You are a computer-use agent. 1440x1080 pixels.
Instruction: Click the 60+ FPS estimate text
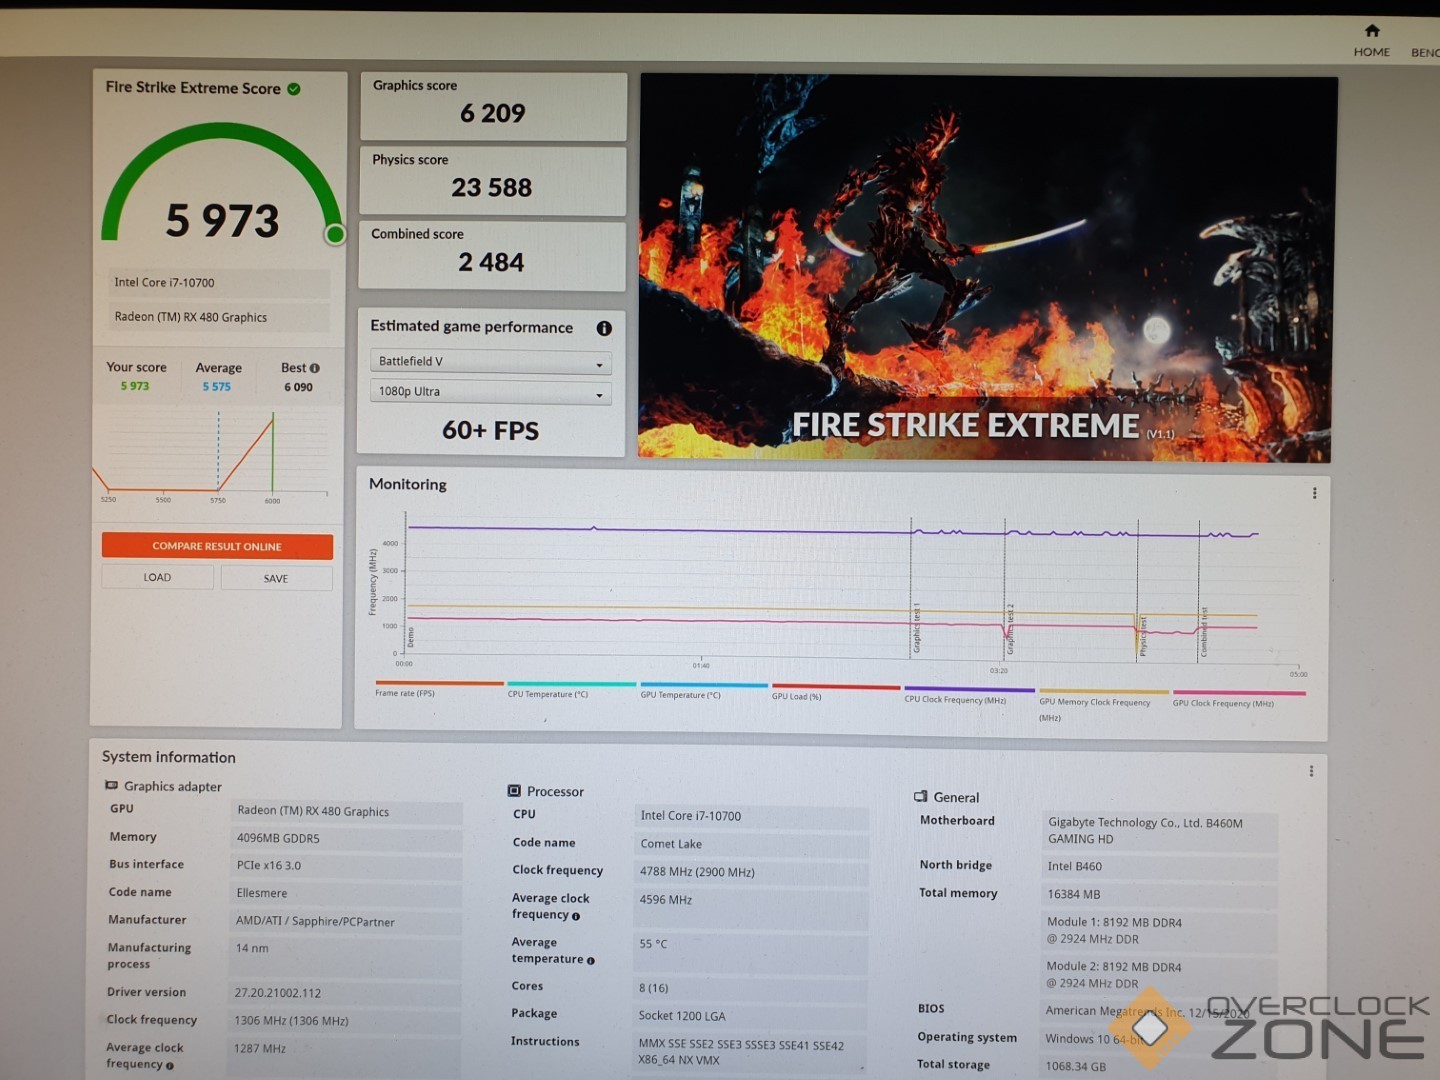pos(490,430)
